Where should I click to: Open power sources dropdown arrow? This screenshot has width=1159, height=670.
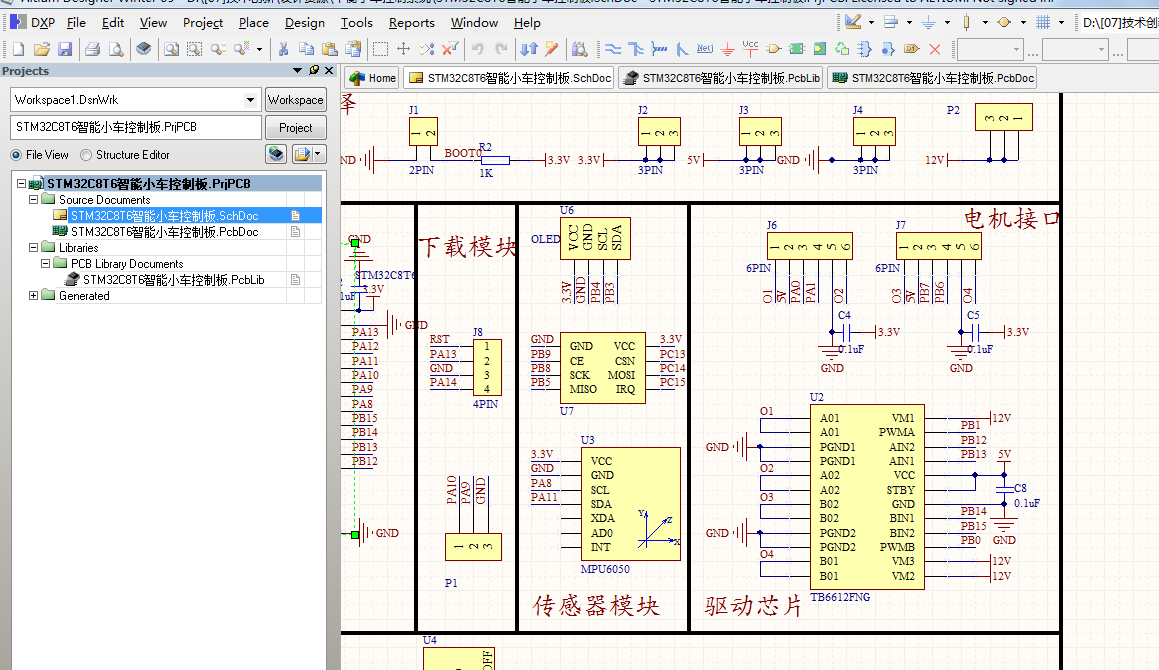(x=947, y=23)
